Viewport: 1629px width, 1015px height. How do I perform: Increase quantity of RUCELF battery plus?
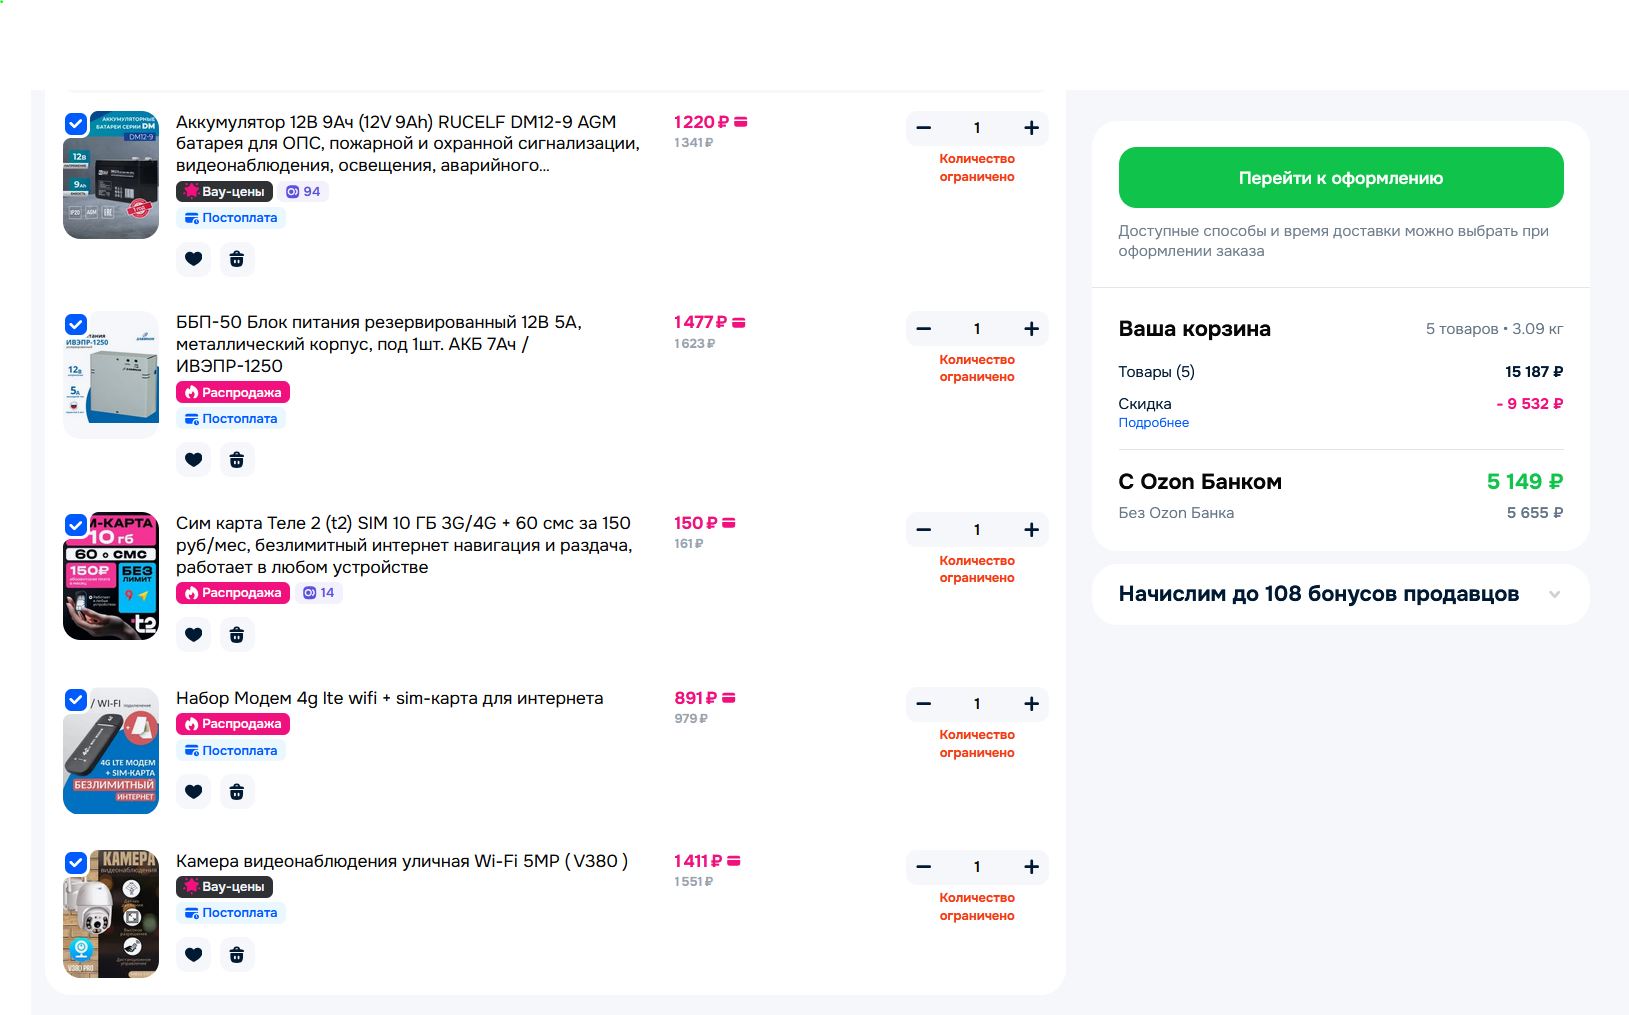1031,128
